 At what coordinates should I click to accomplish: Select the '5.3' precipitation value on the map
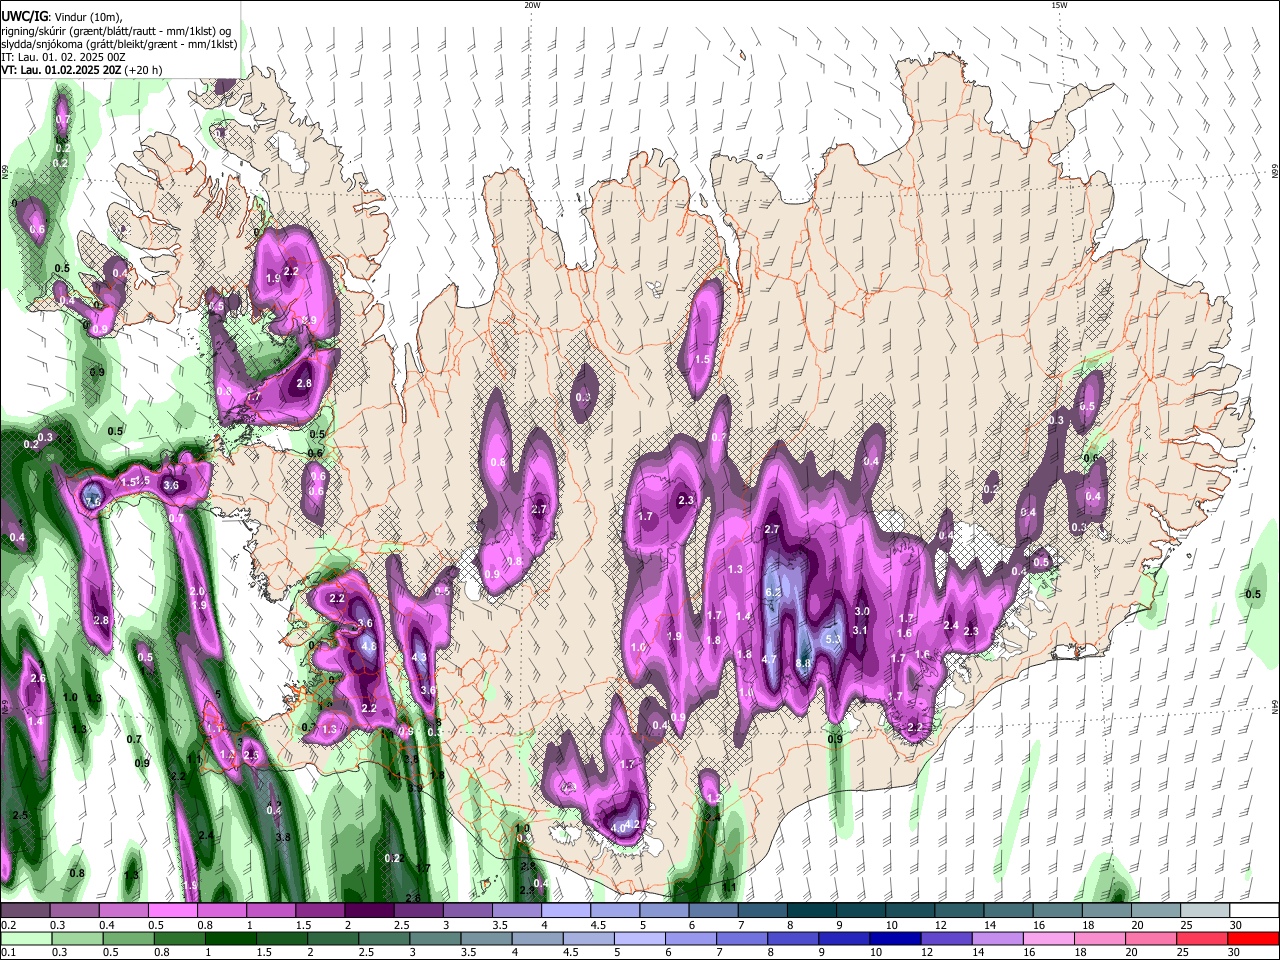coord(832,640)
